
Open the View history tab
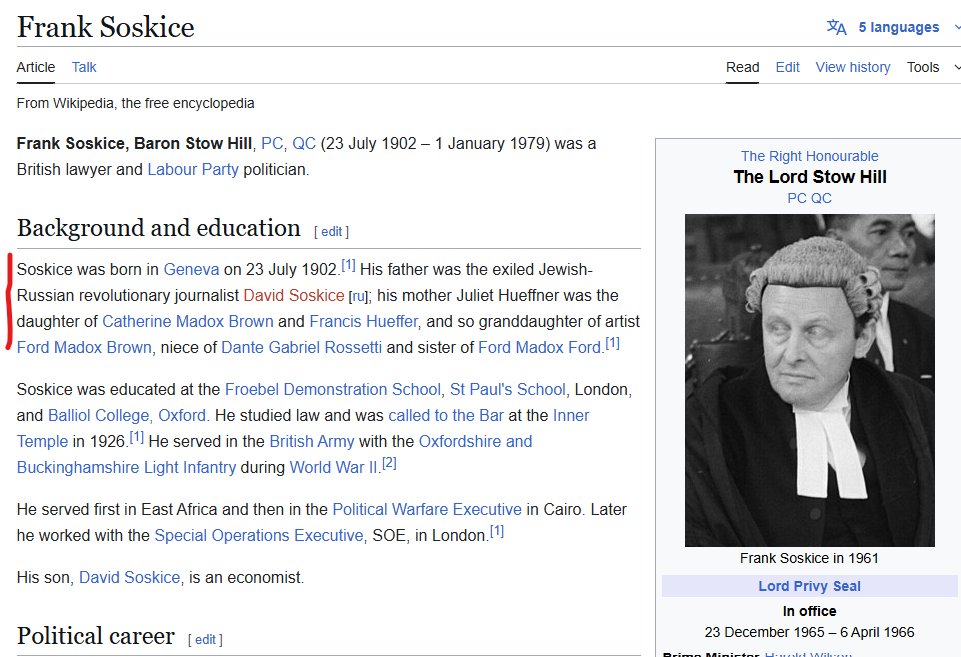click(x=853, y=67)
